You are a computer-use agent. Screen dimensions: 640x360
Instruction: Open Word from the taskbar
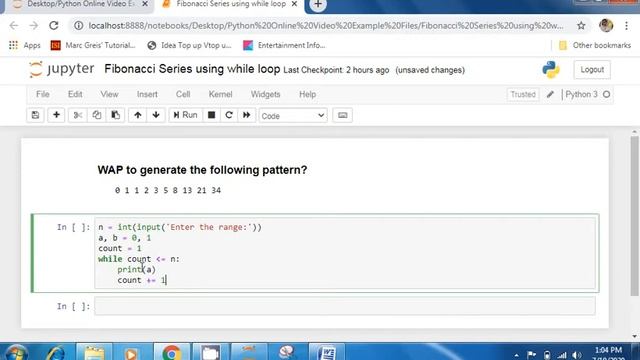click(327, 353)
